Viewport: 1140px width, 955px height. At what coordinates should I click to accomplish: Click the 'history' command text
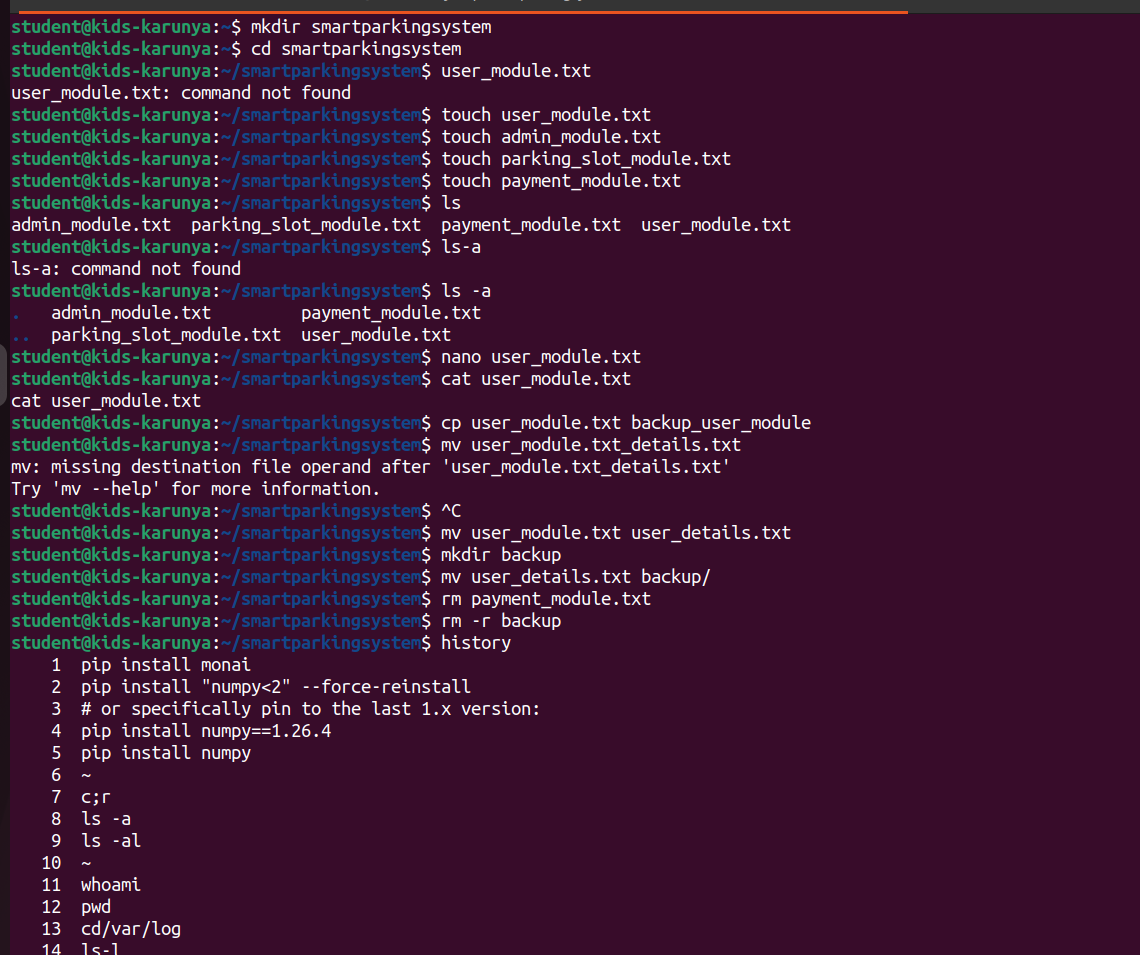coord(476,643)
